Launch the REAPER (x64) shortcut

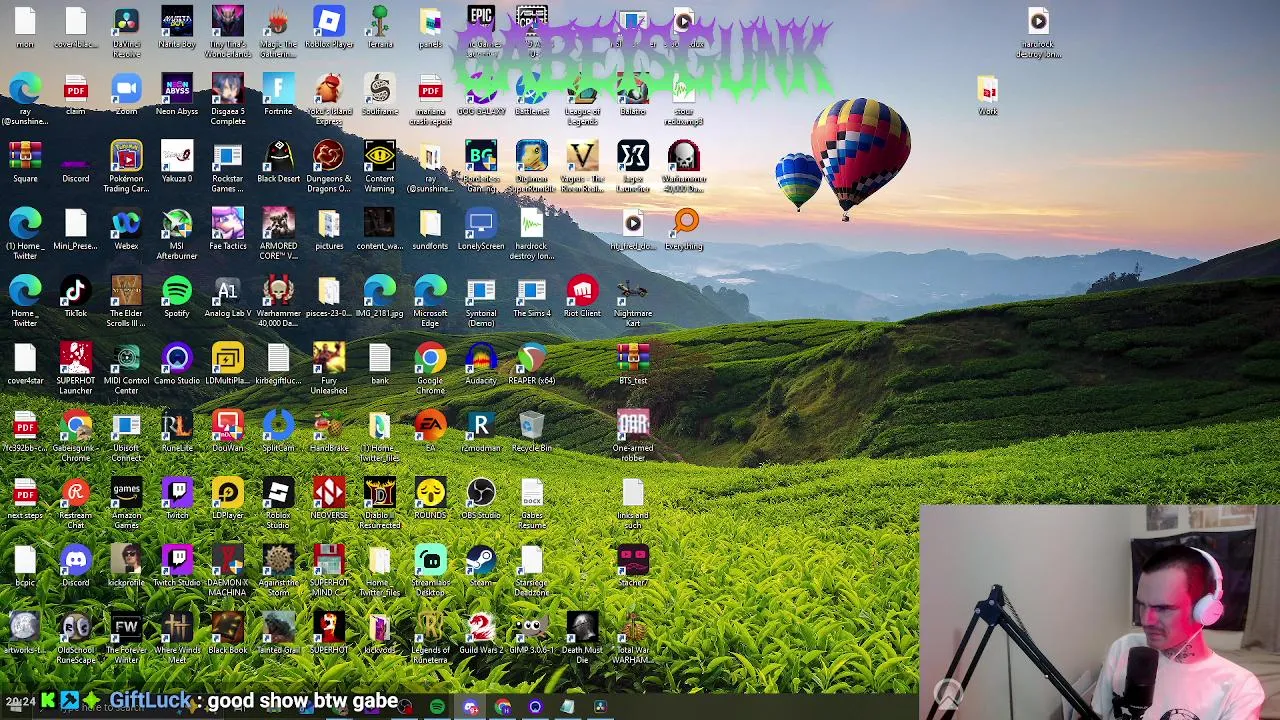coord(532,364)
